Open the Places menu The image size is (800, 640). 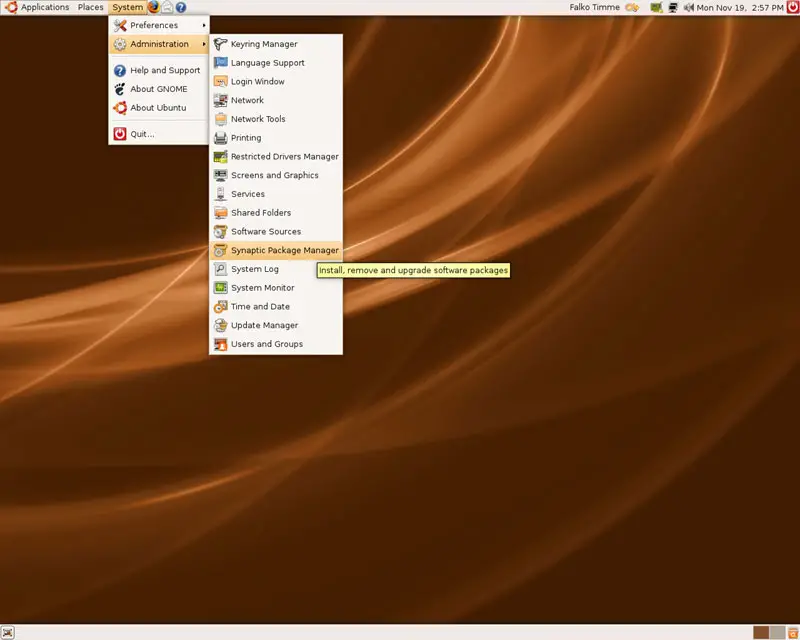pyautogui.click(x=90, y=7)
